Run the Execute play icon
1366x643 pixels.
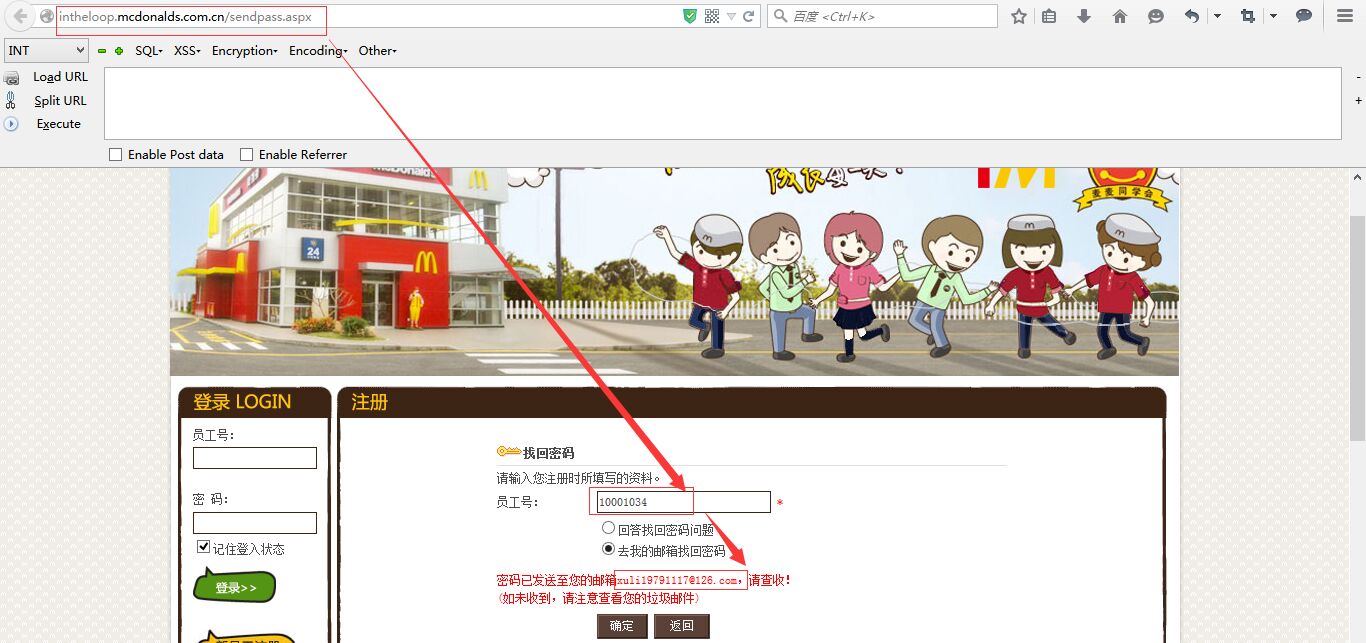(11, 124)
